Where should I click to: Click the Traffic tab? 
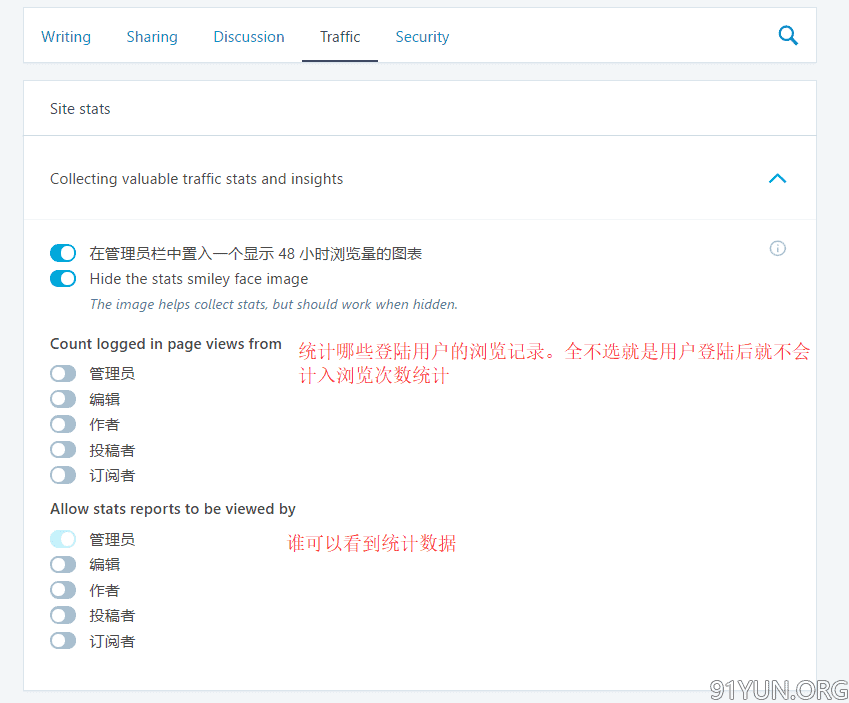coord(340,37)
